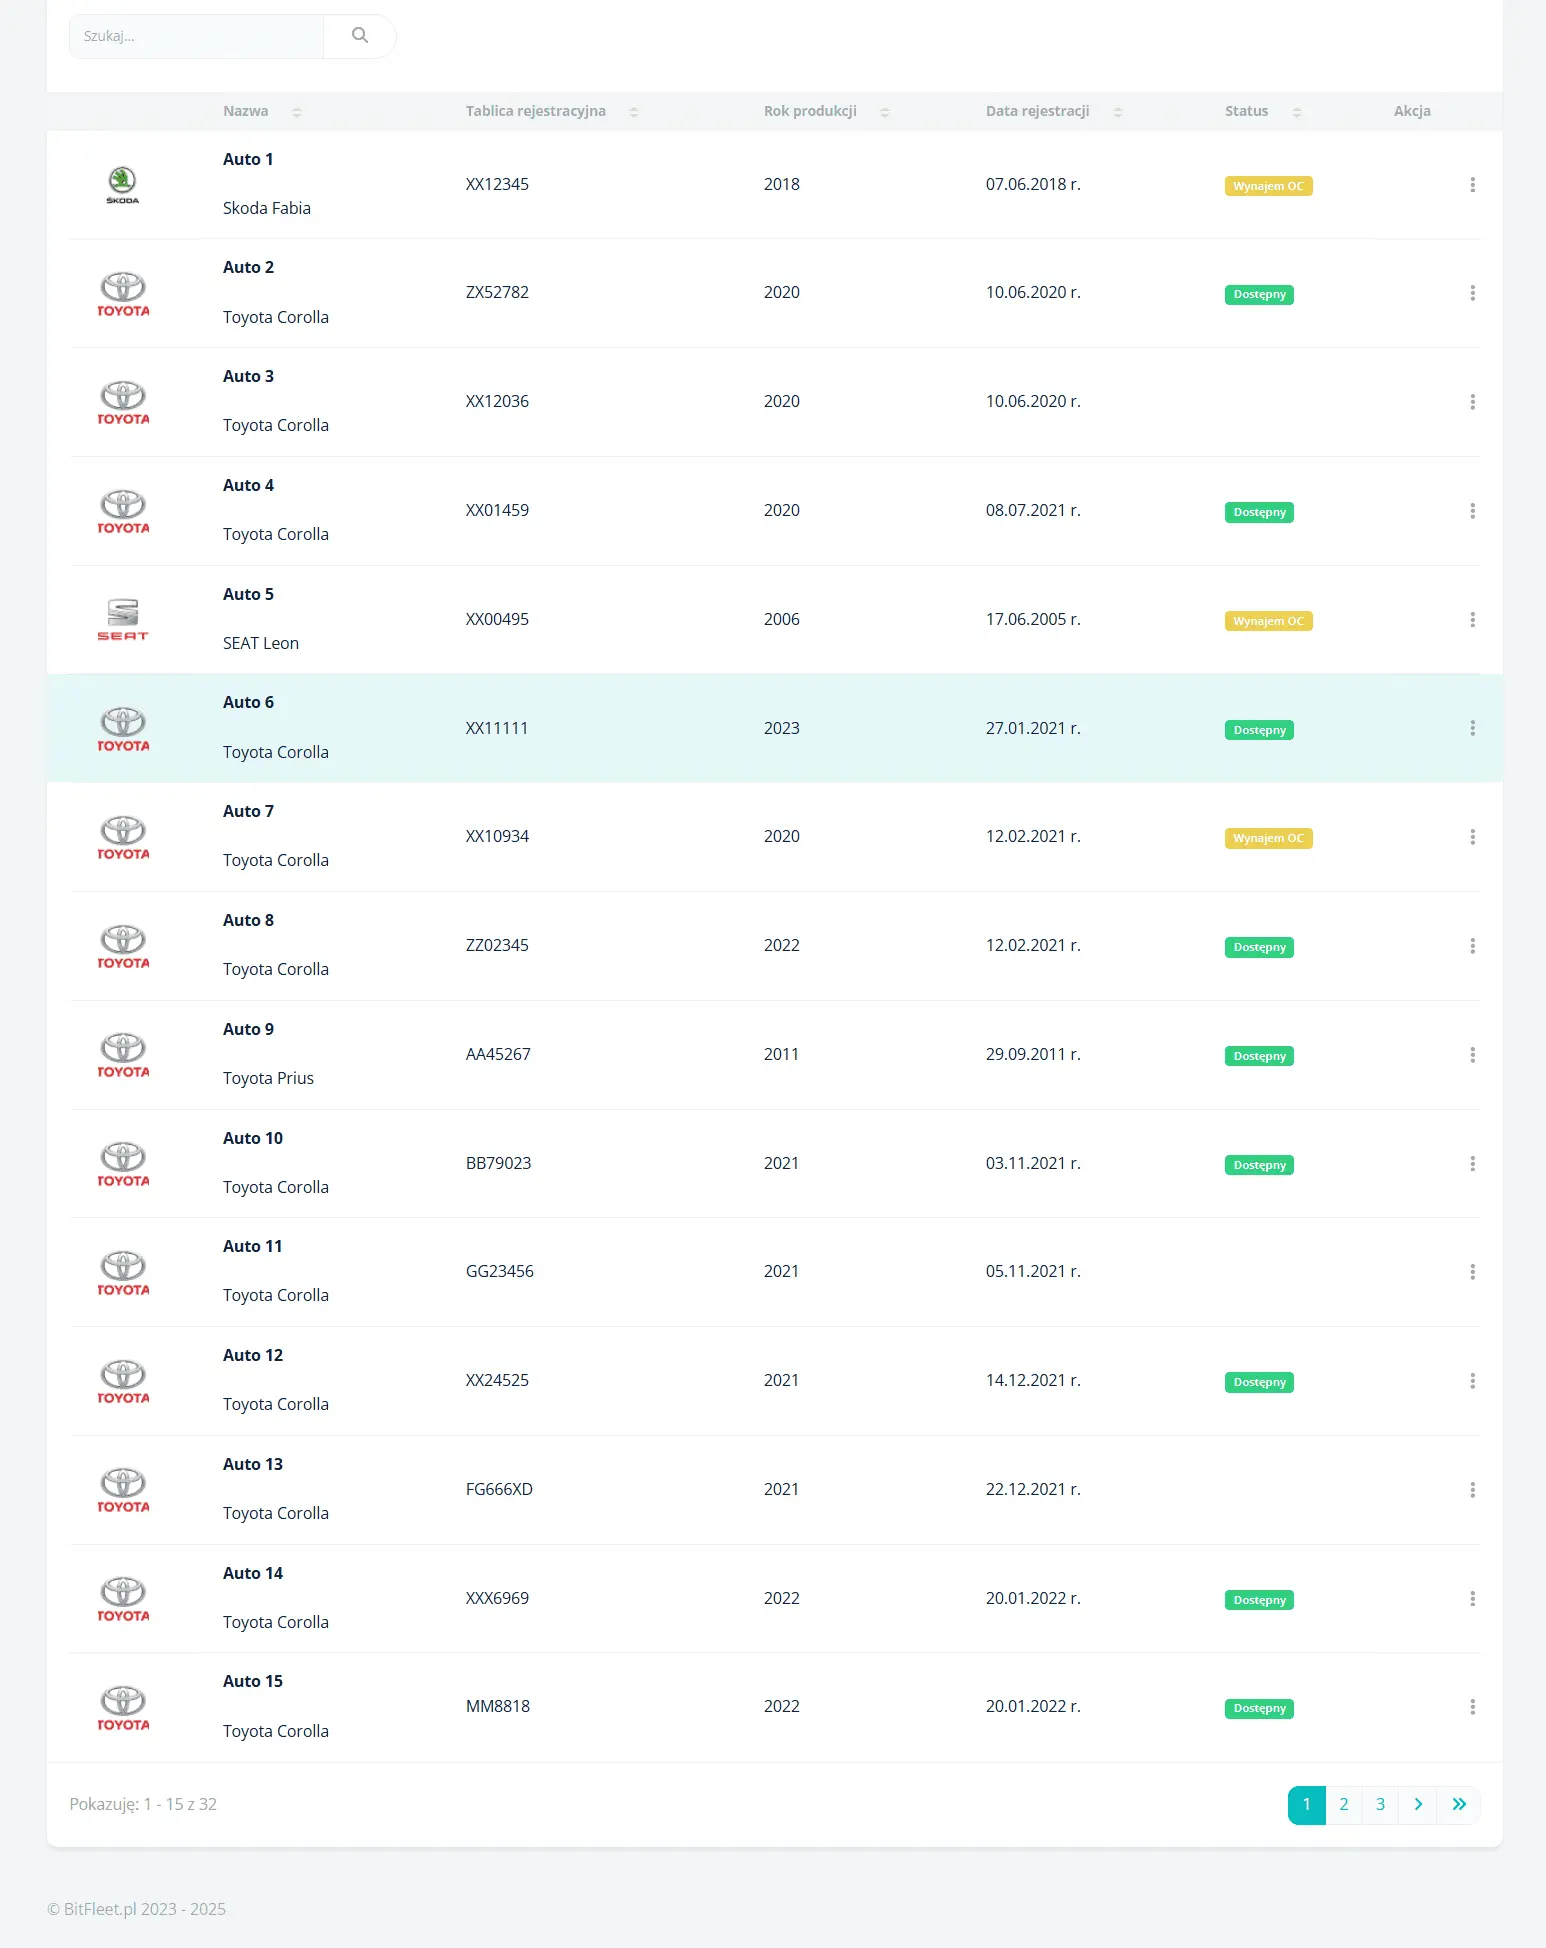
Task: Open action menu for Auto 1
Action: pyautogui.click(x=1472, y=185)
